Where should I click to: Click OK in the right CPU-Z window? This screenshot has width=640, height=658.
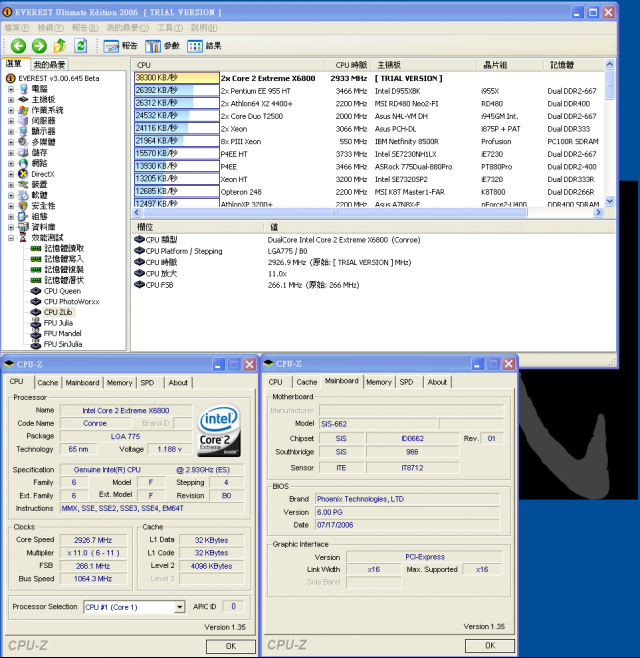pos(490,645)
